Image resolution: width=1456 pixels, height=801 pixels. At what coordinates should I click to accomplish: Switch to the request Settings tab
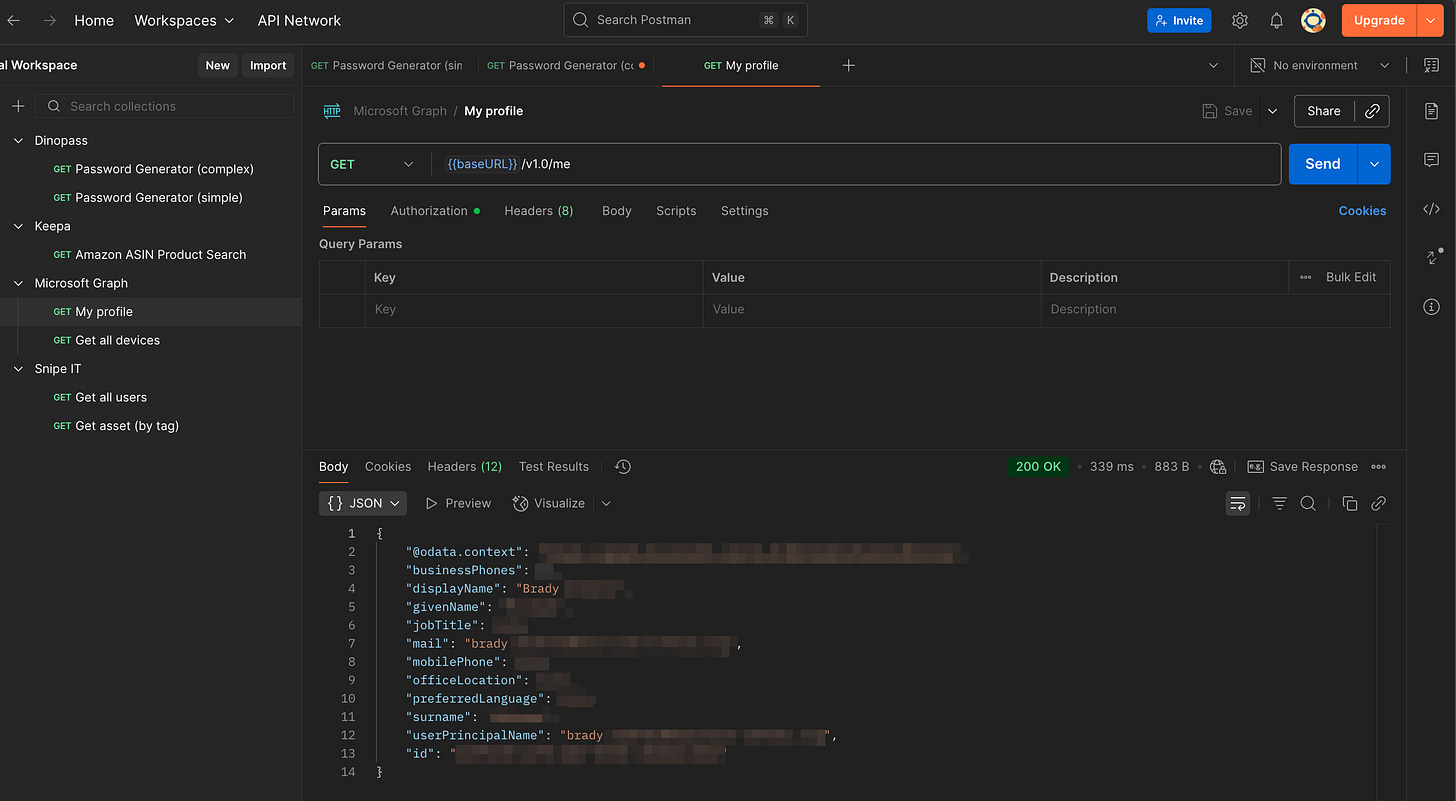(x=745, y=211)
